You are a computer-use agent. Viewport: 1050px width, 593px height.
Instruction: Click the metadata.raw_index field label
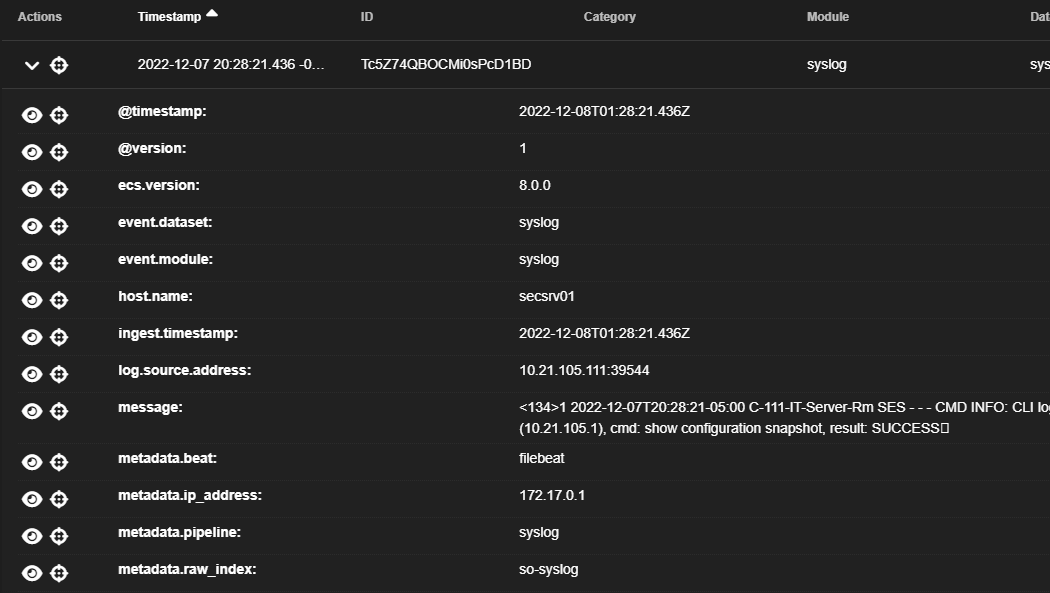tap(187, 569)
